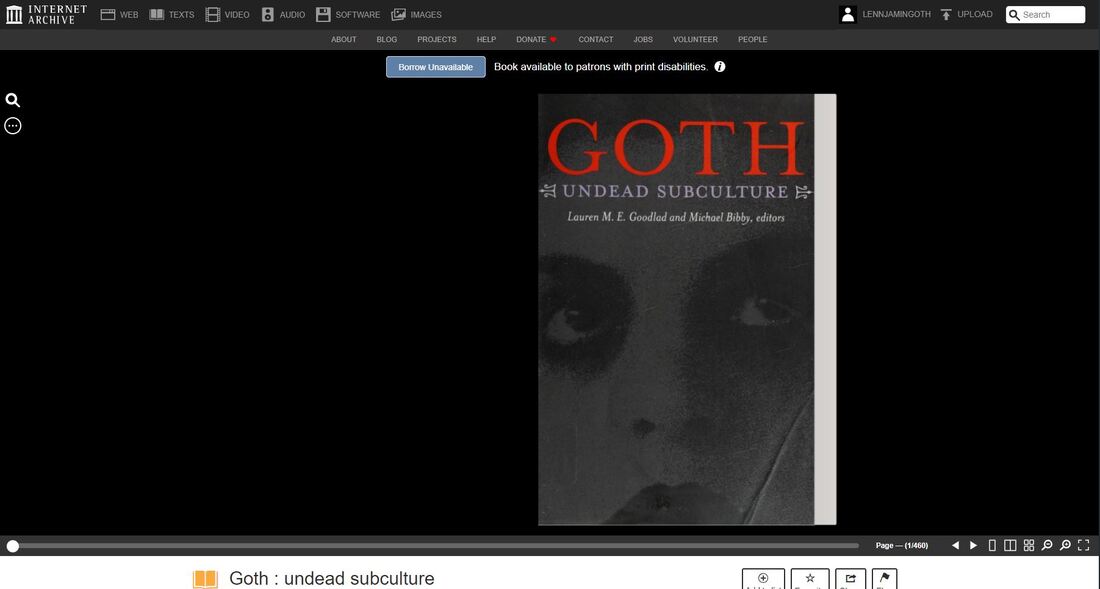Open the more options ellipsis menu
Image resolution: width=1100 pixels, height=589 pixels.
coord(13,126)
